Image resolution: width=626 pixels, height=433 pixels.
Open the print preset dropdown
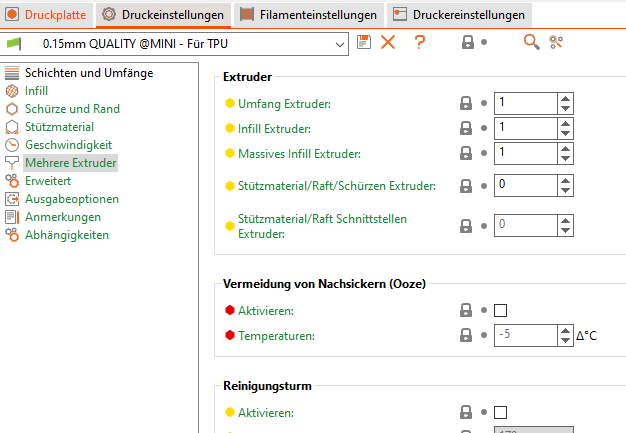coord(340,43)
